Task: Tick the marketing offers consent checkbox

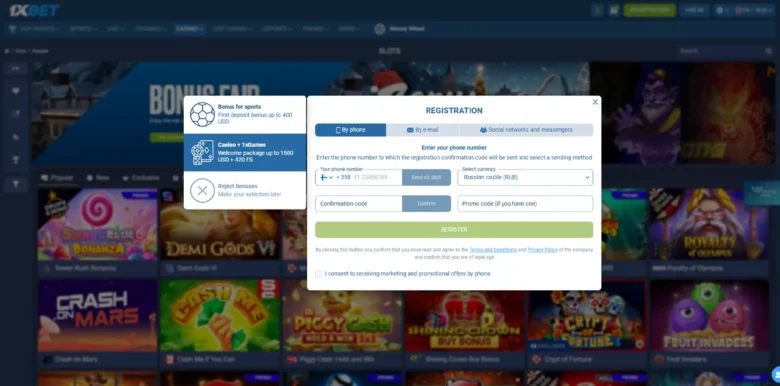Action: 318,274
